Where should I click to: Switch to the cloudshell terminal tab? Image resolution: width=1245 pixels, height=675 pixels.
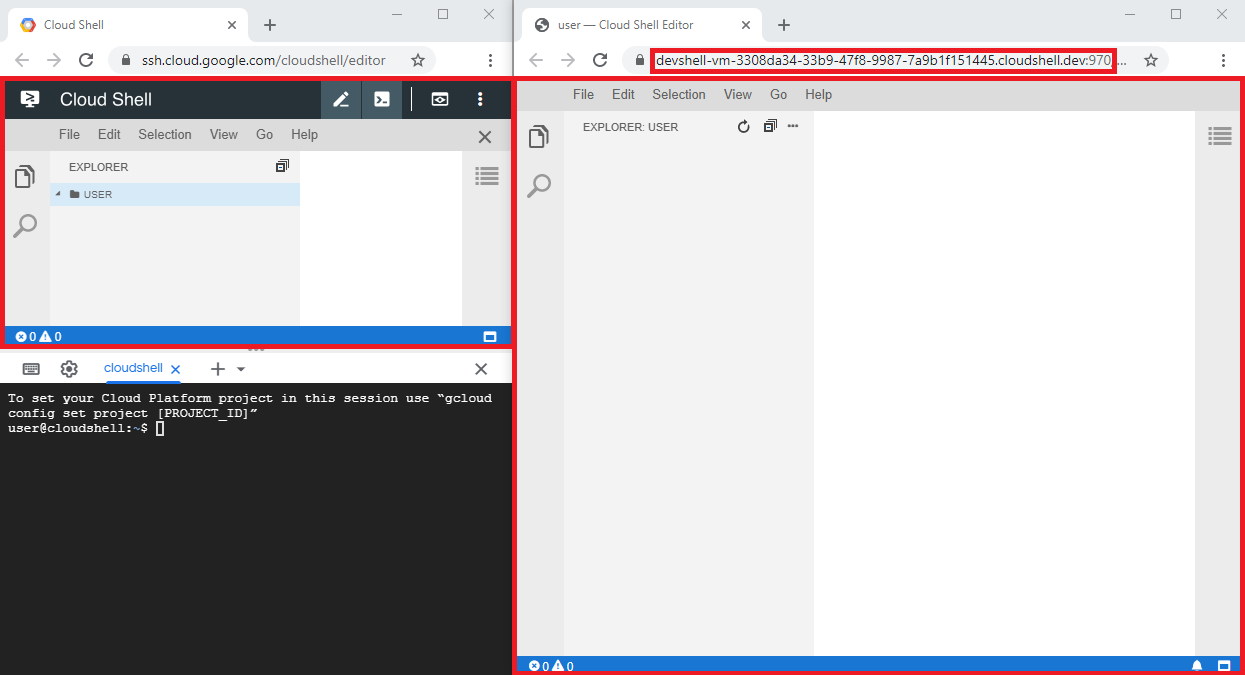coord(133,368)
